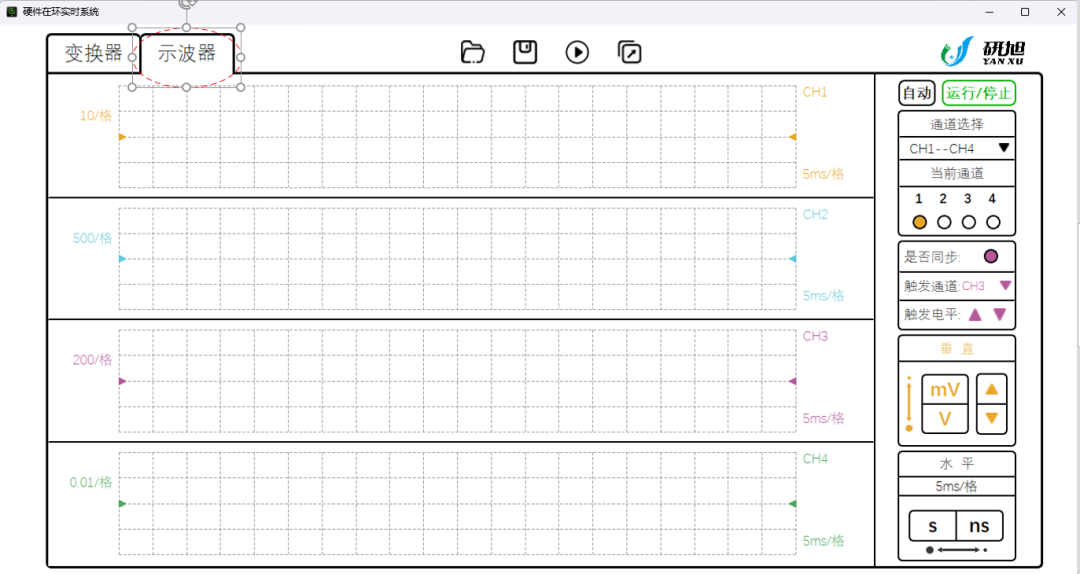The width and height of the screenshot is (1080, 574).
Task: Click the ns horizontal time button
Action: pyautogui.click(x=979, y=526)
